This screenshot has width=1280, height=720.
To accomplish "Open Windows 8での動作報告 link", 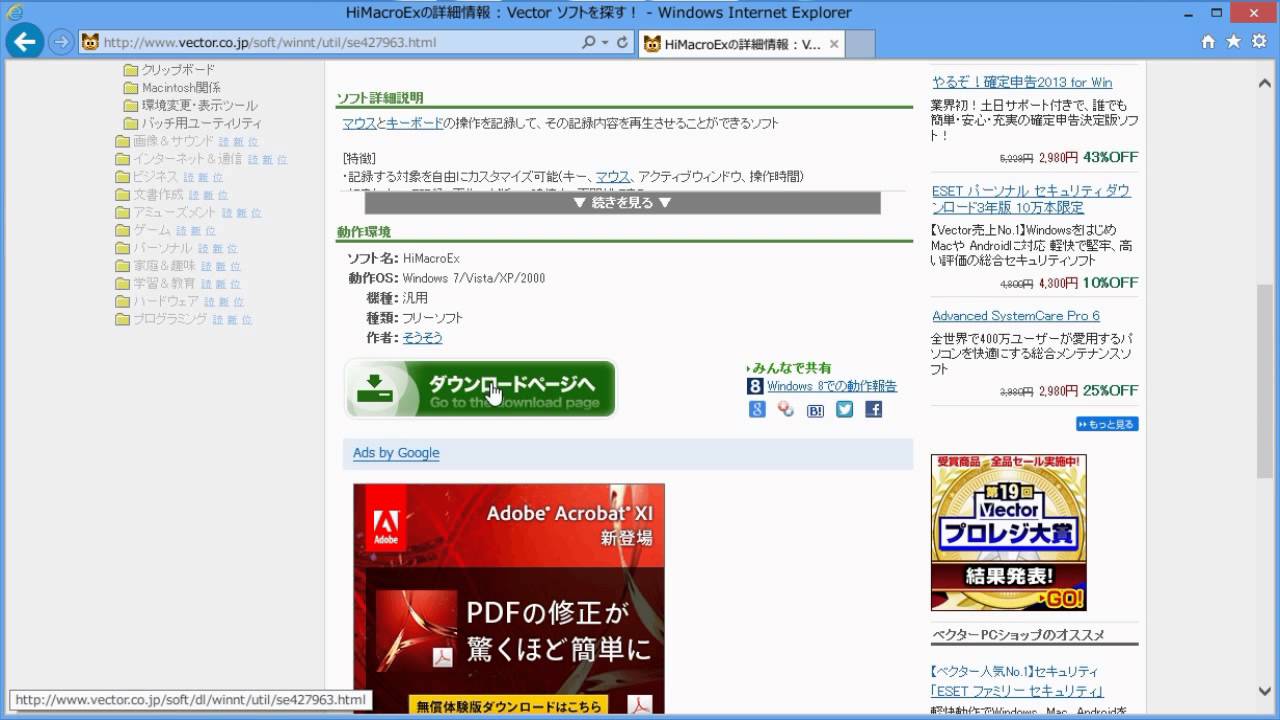I will coord(832,386).
